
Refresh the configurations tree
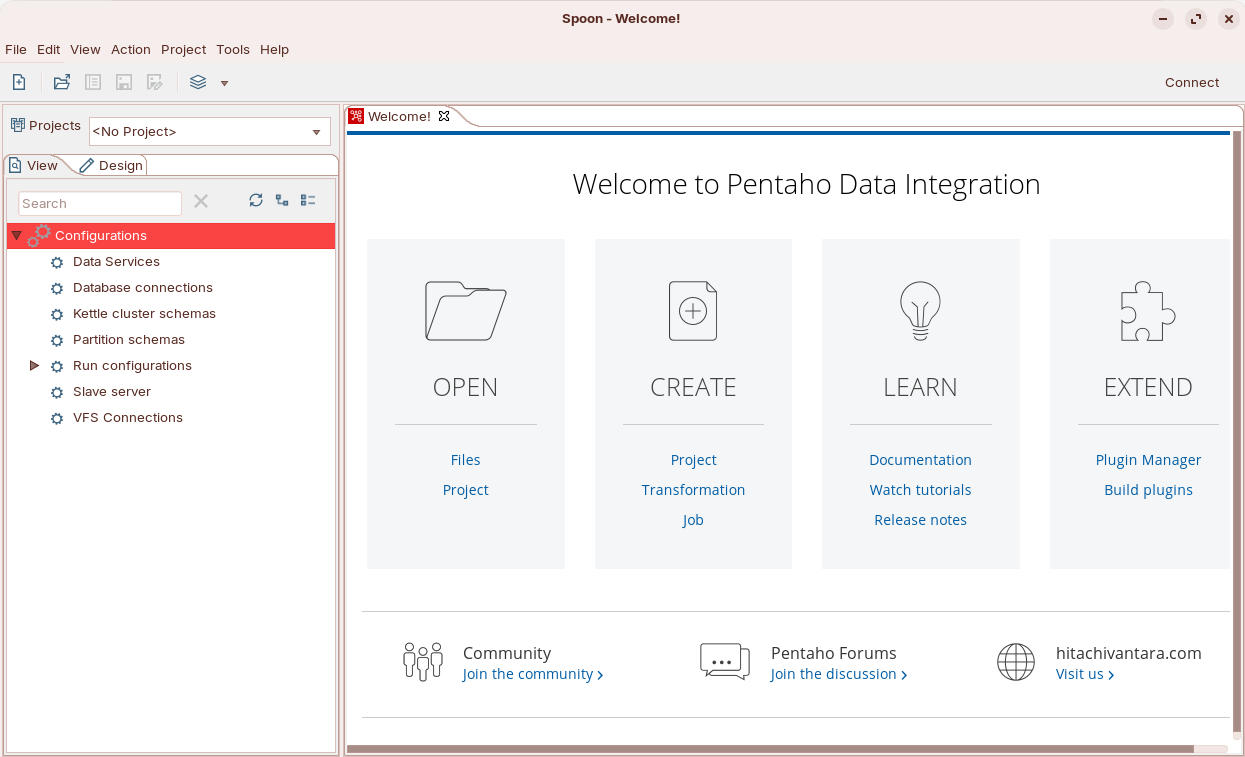point(256,200)
